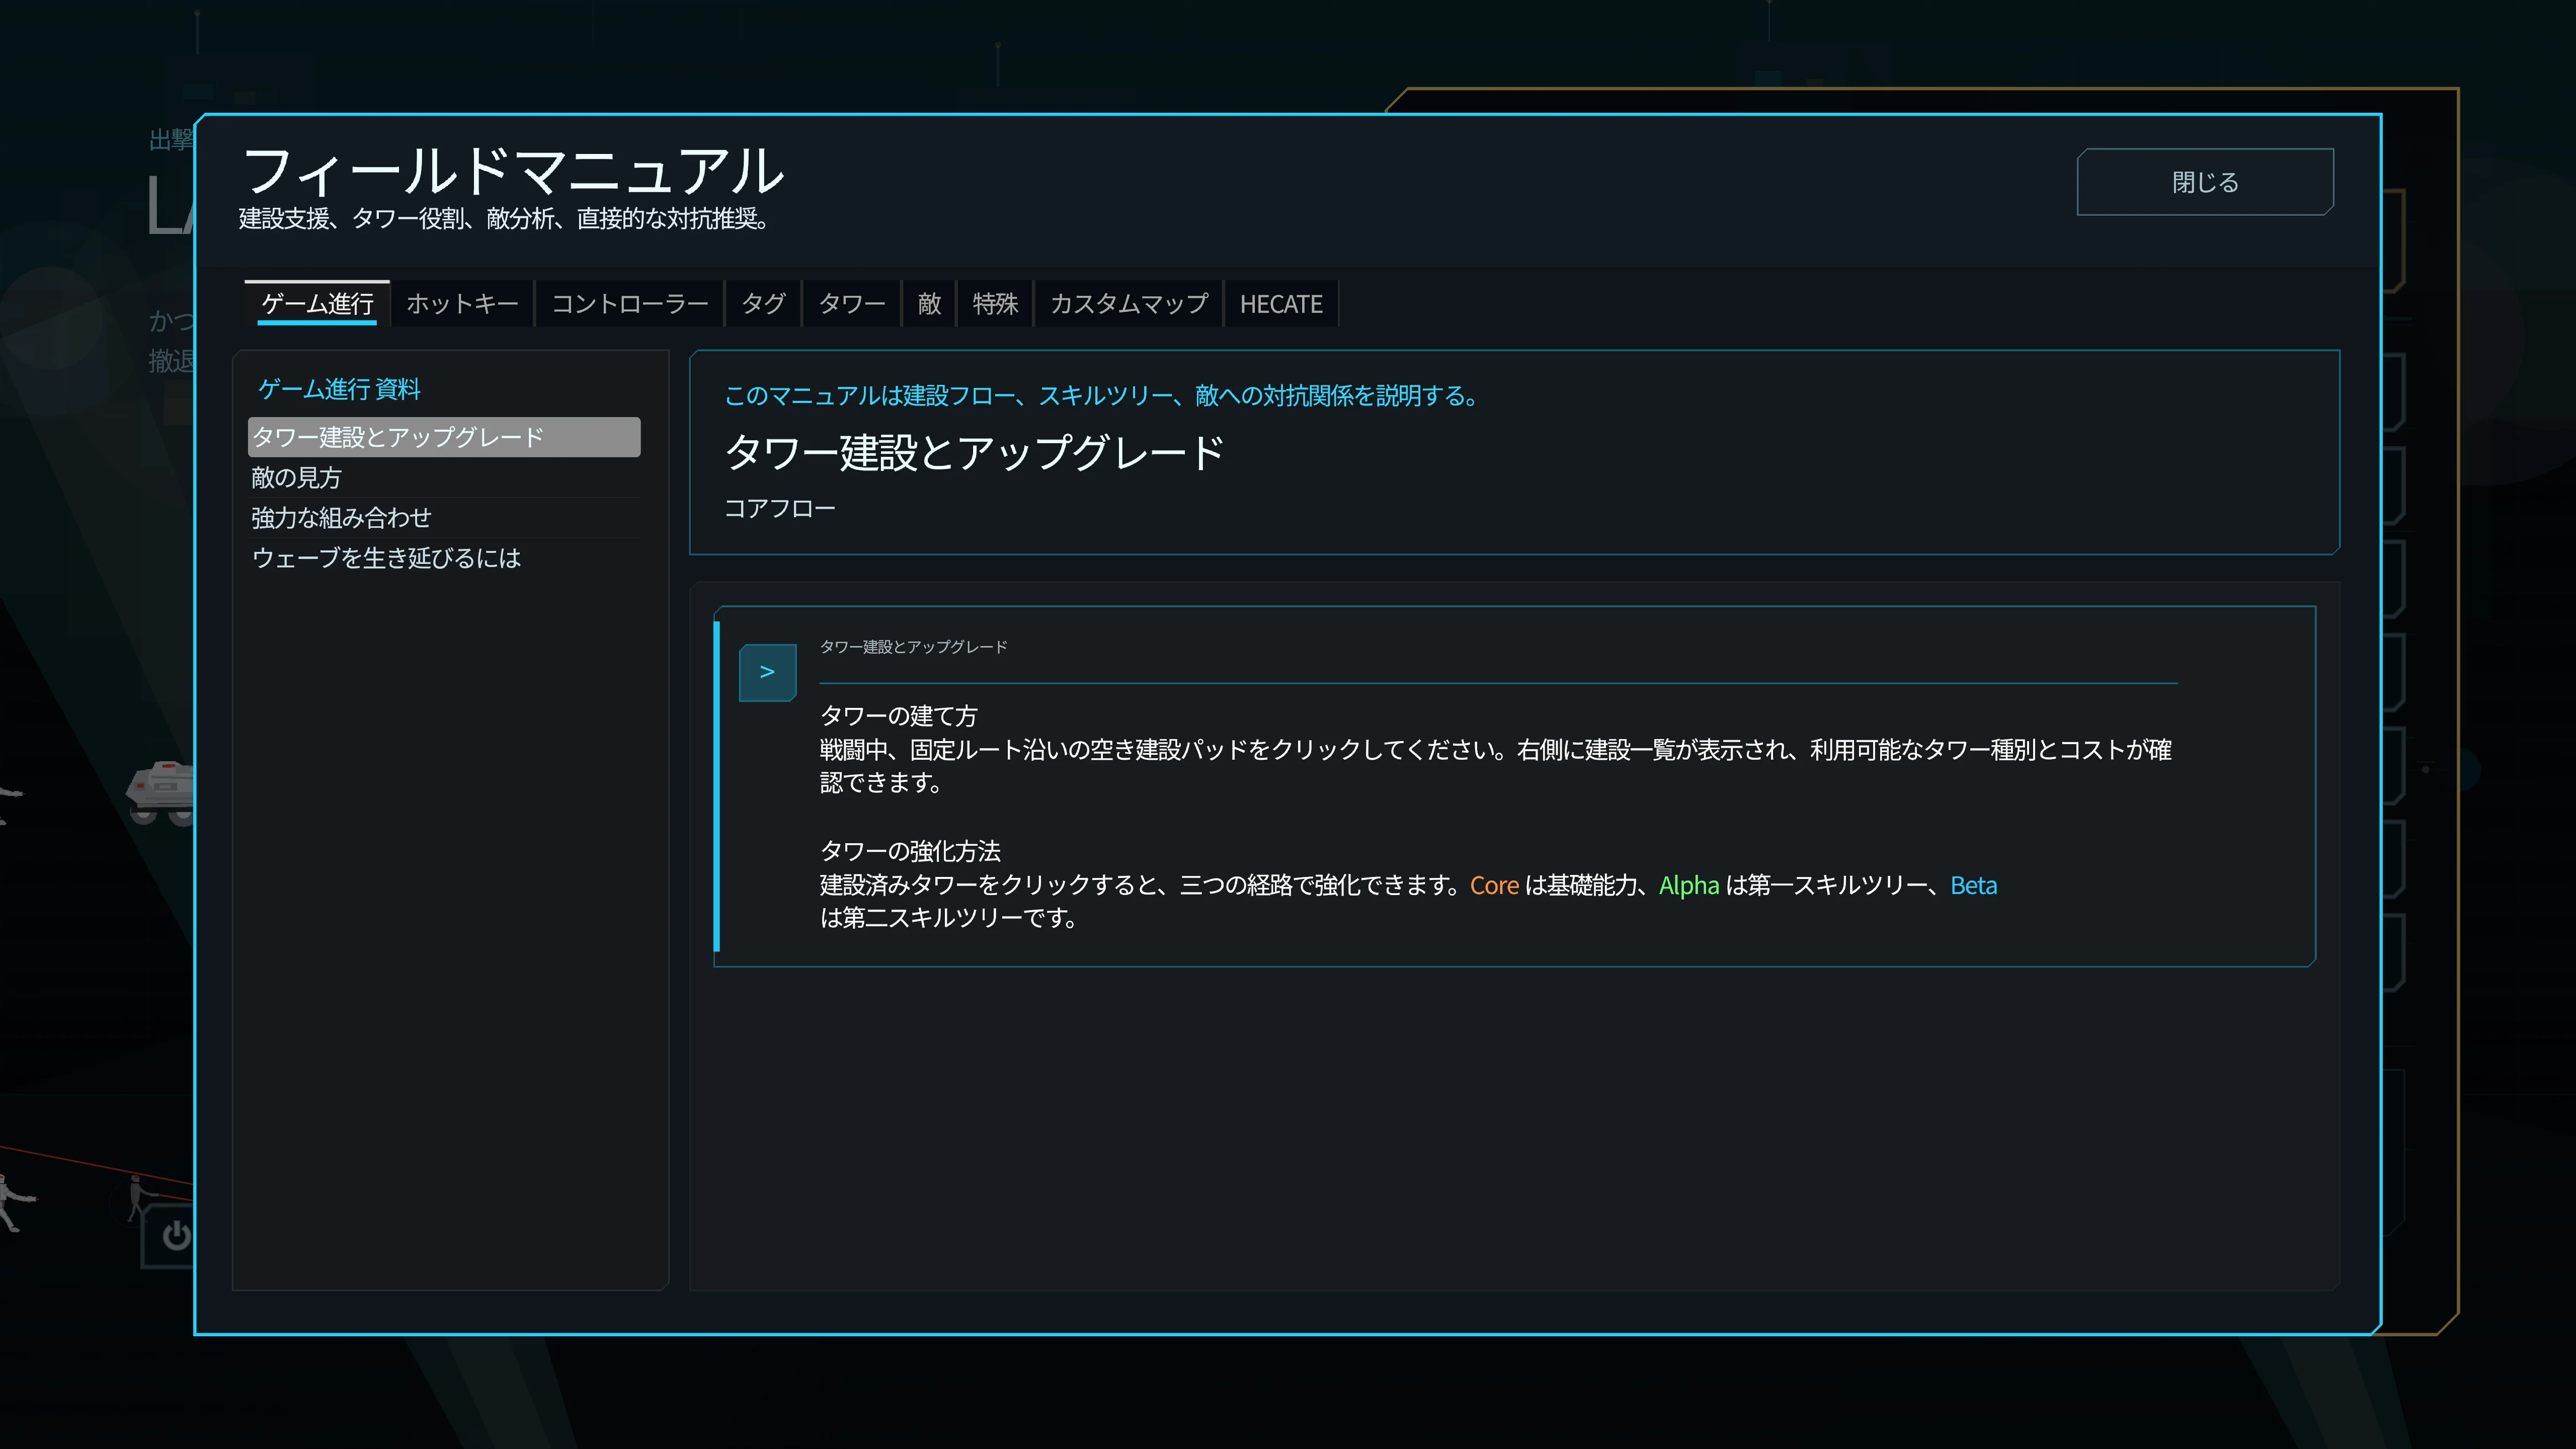Click the タワーの建て方 heading text

pos(898,716)
